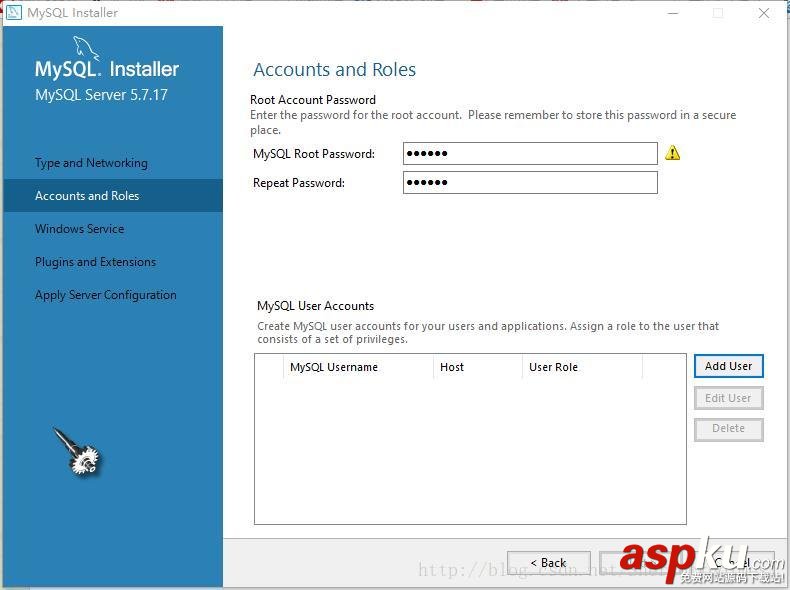Click the MySQL User Accounts label
The height and width of the screenshot is (590, 790).
point(315,306)
